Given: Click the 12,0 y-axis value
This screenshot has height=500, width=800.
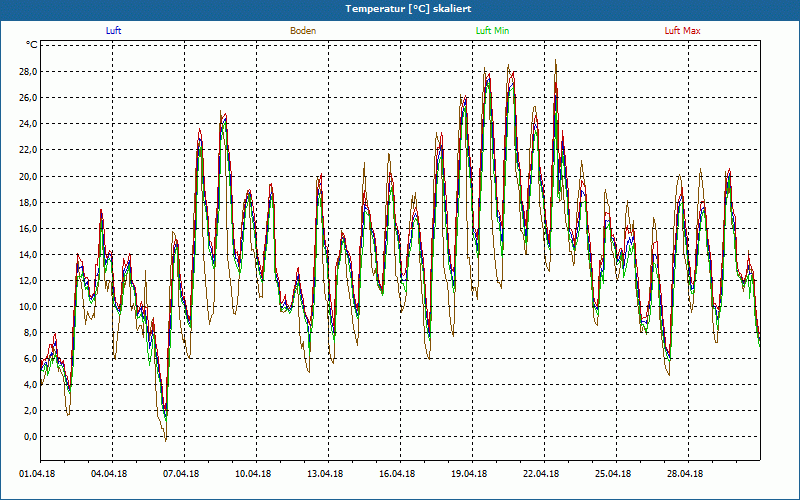Looking at the screenshot, I should coord(28,281).
